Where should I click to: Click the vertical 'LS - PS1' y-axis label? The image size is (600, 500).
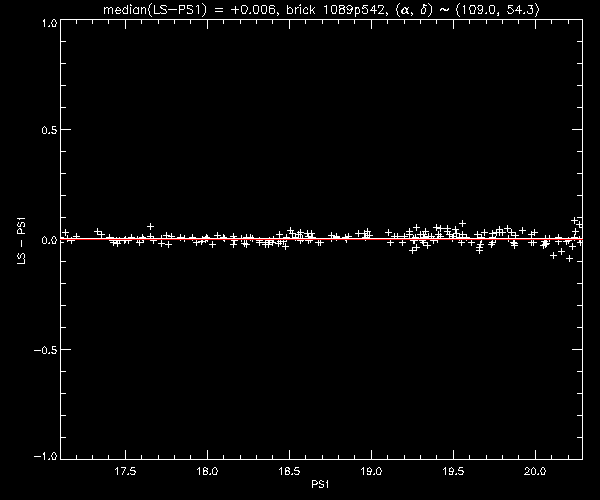21,241
